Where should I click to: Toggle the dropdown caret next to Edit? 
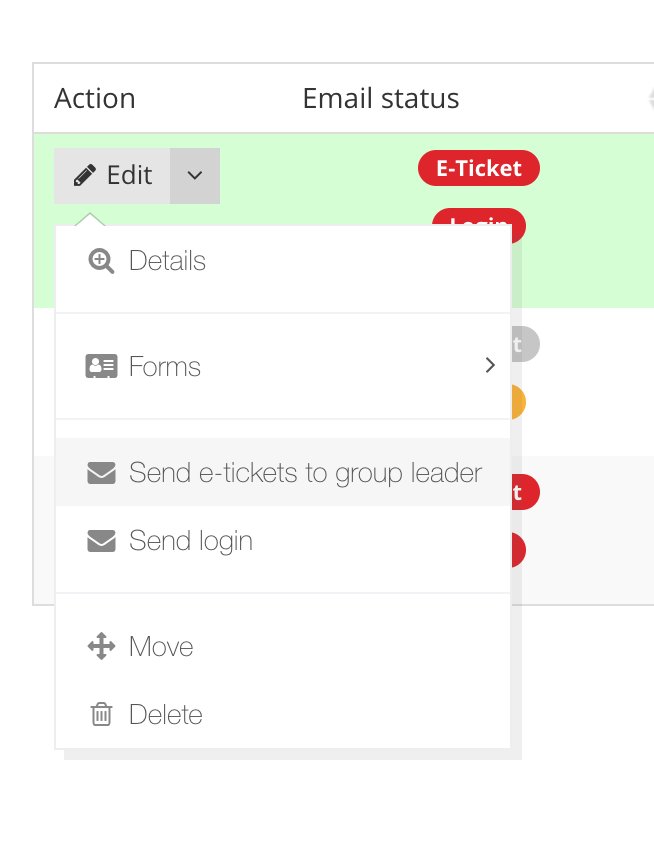tap(195, 176)
